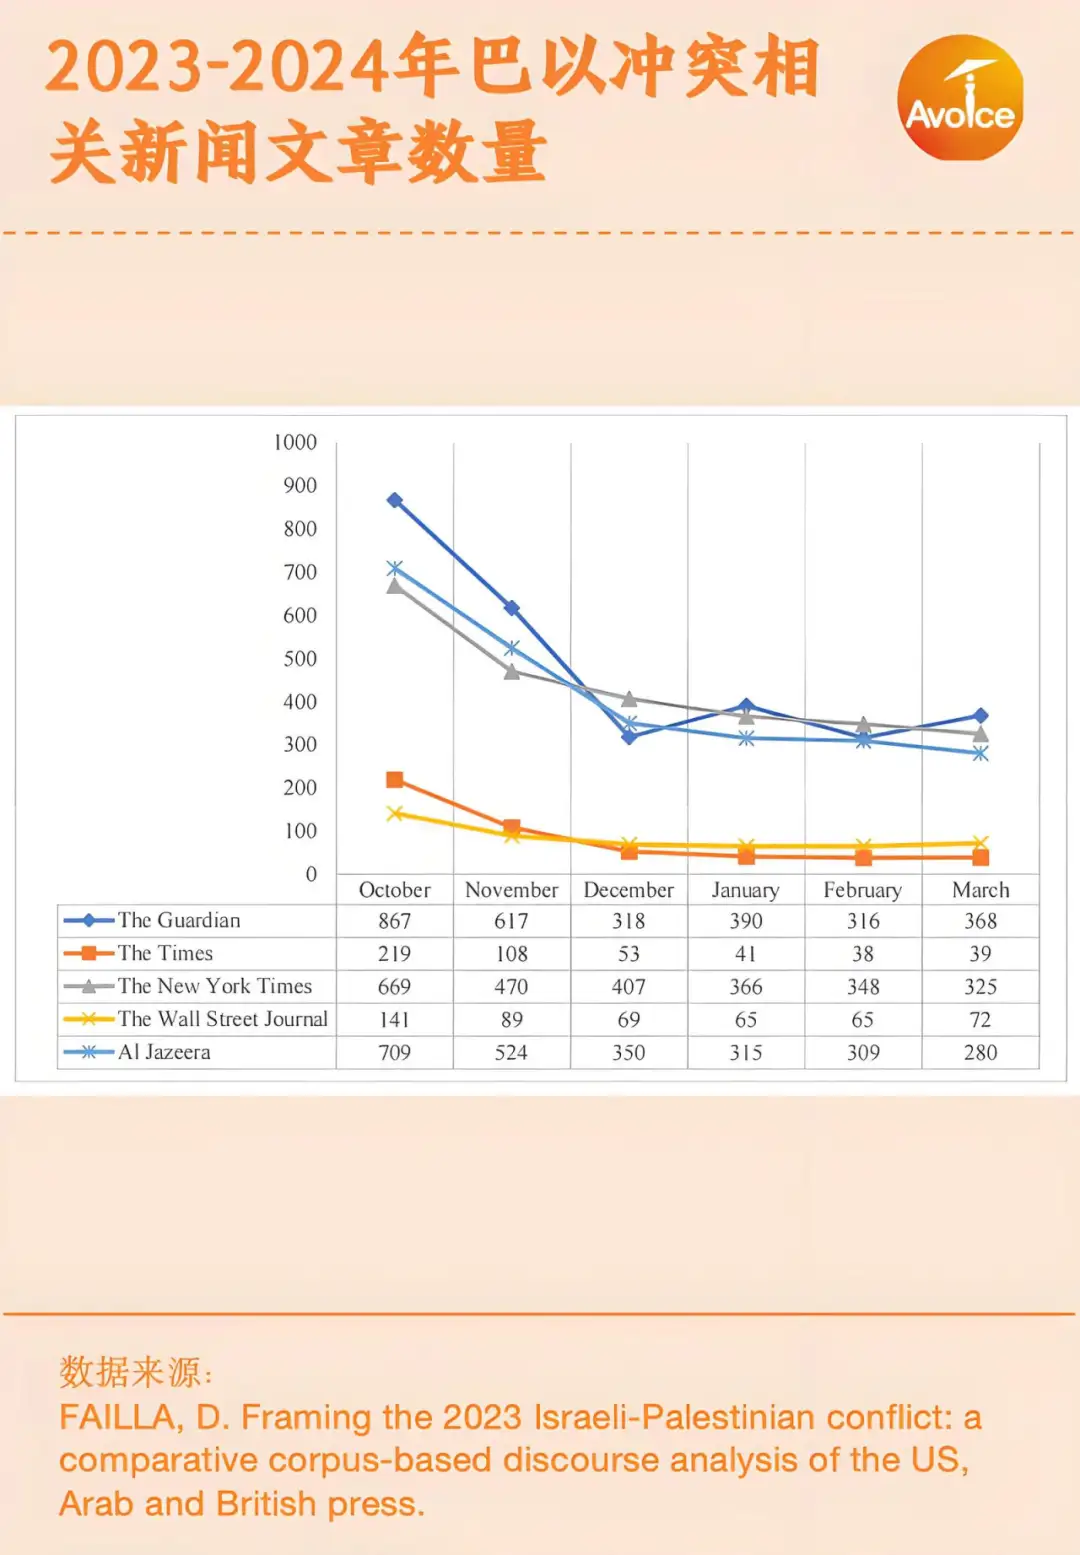
Task: Click the March column header
Action: click(x=981, y=890)
